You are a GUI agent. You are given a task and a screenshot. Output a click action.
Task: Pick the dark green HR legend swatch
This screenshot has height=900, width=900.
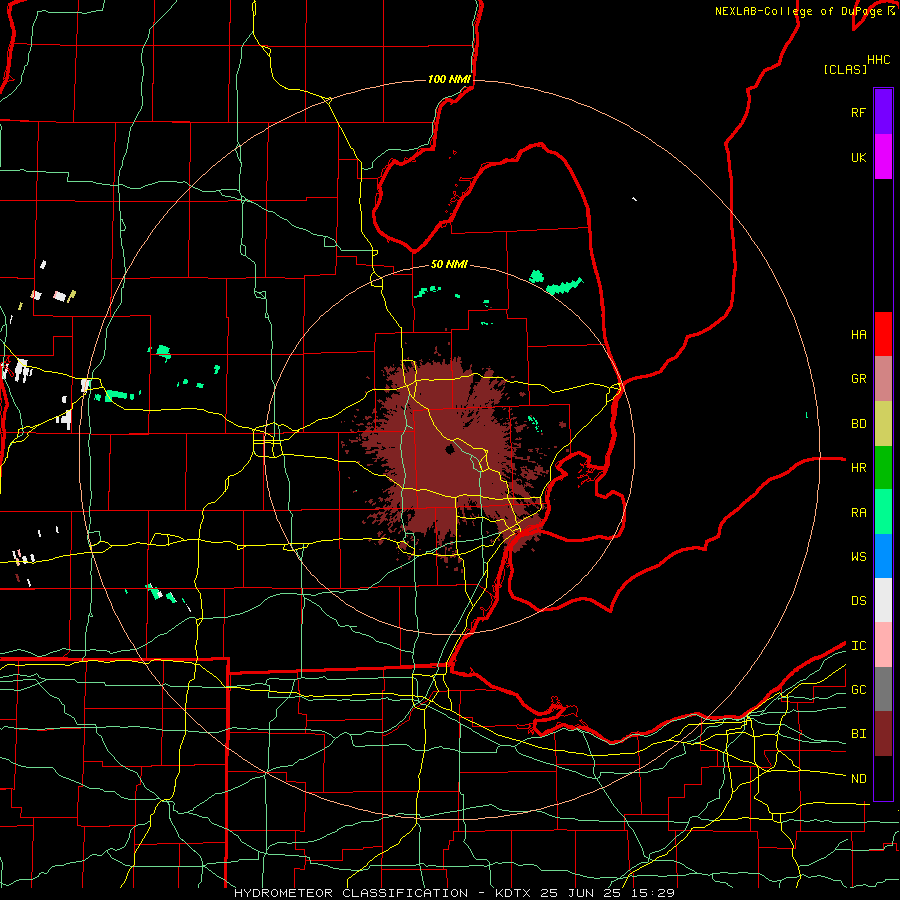pyautogui.click(x=883, y=468)
